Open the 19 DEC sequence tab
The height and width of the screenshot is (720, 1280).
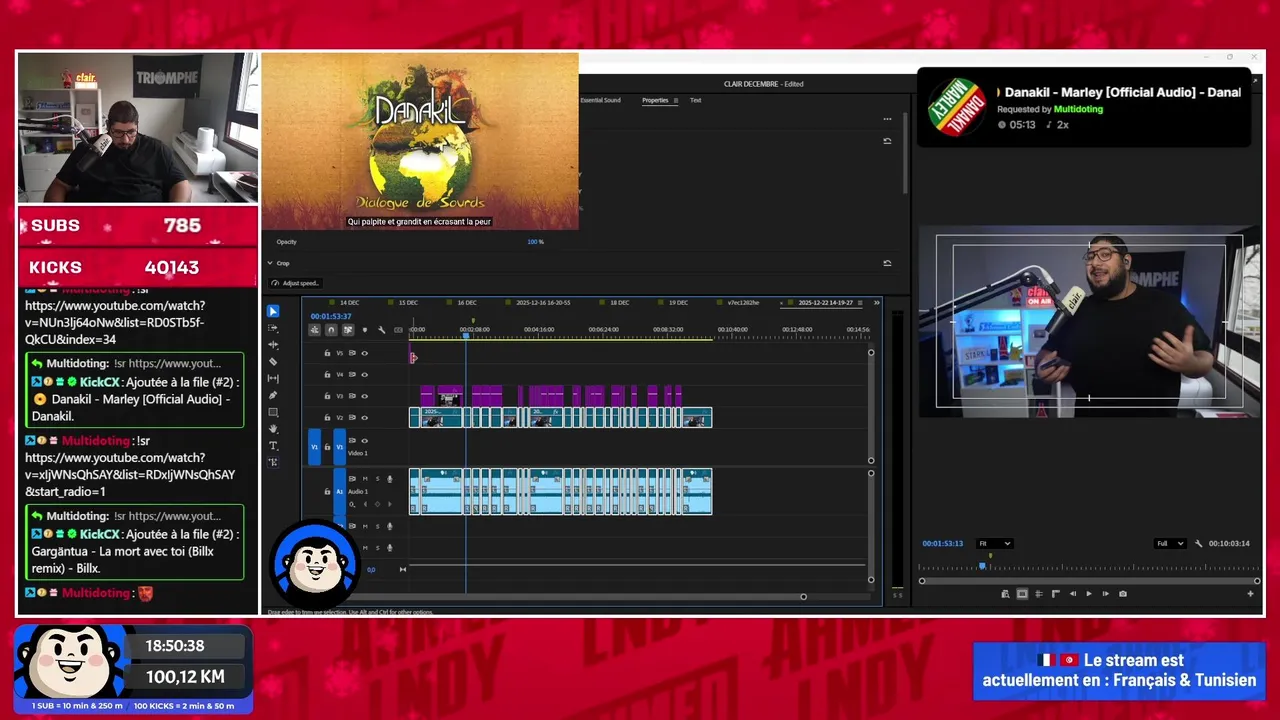(x=678, y=302)
